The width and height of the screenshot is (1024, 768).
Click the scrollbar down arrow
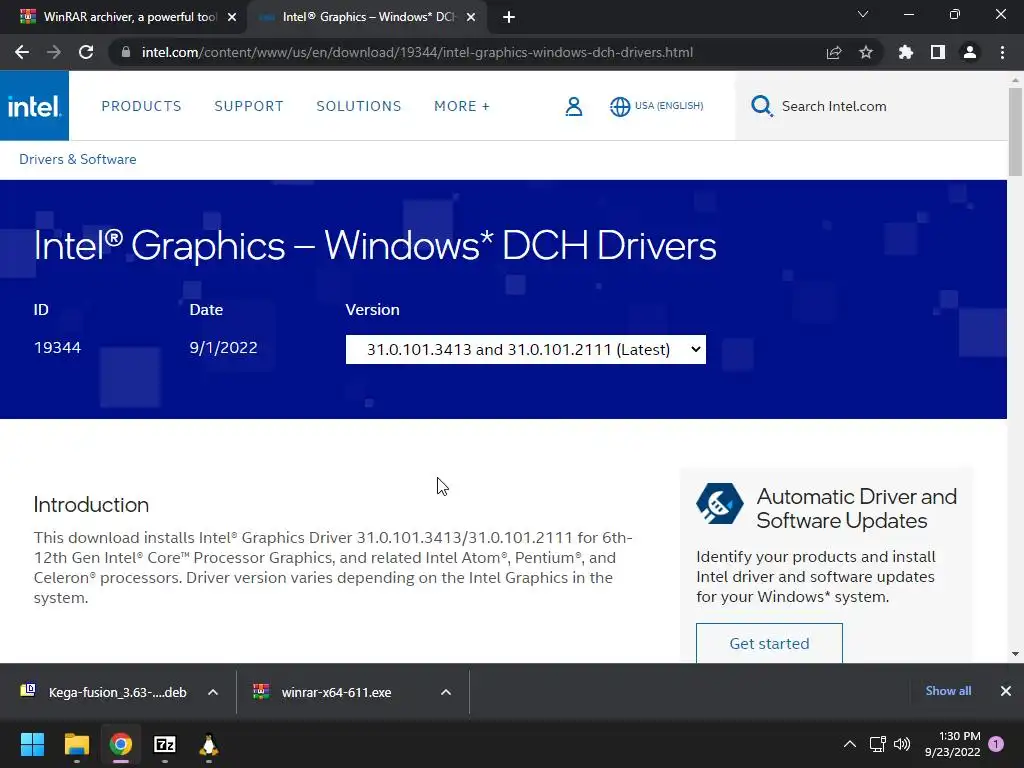pyautogui.click(x=1016, y=654)
